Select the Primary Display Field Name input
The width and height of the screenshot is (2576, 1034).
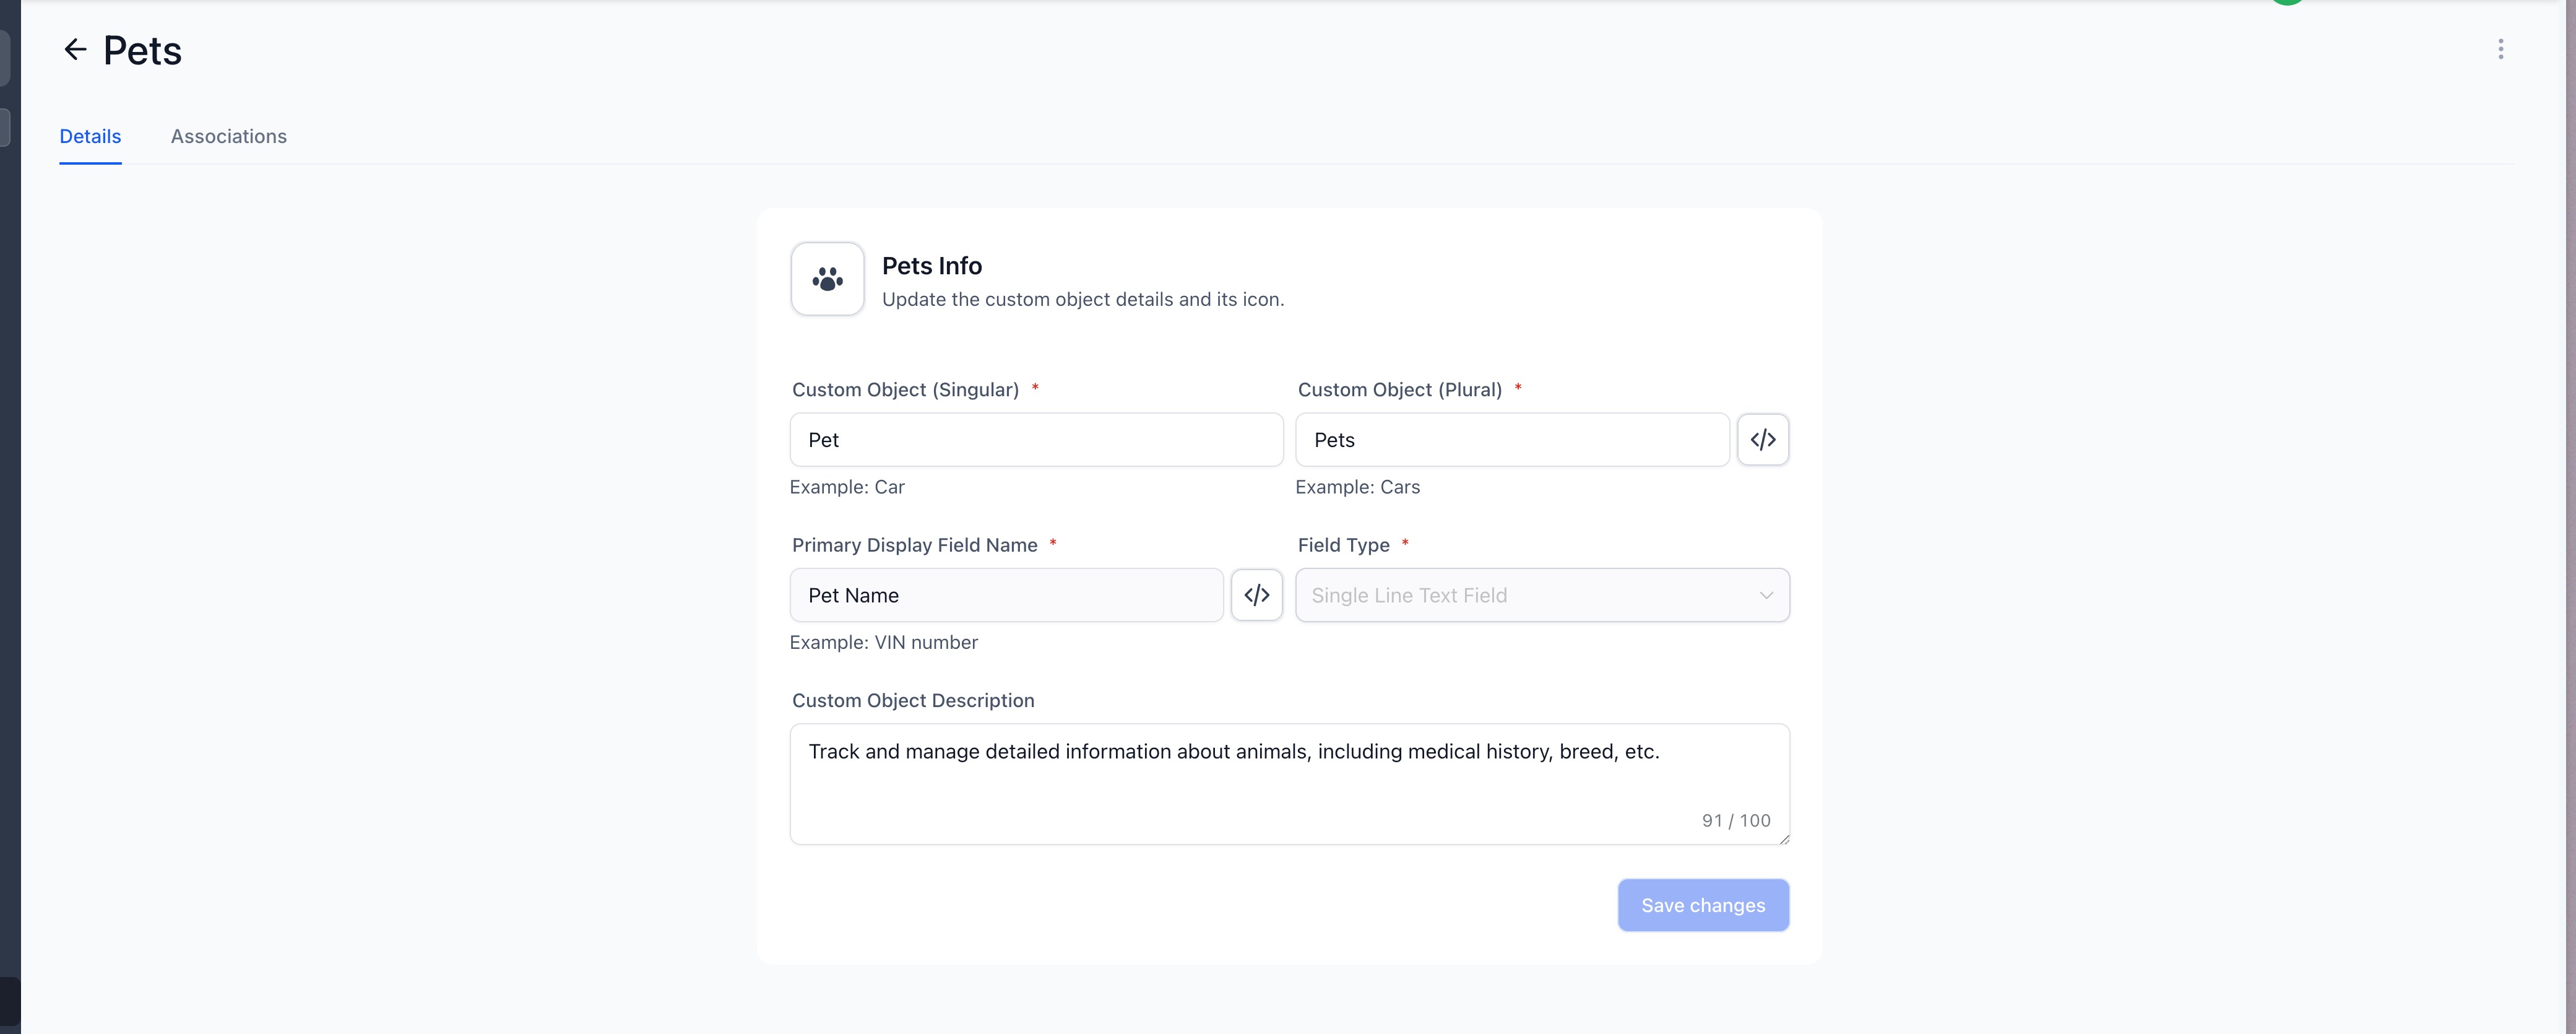coord(1005,595)
